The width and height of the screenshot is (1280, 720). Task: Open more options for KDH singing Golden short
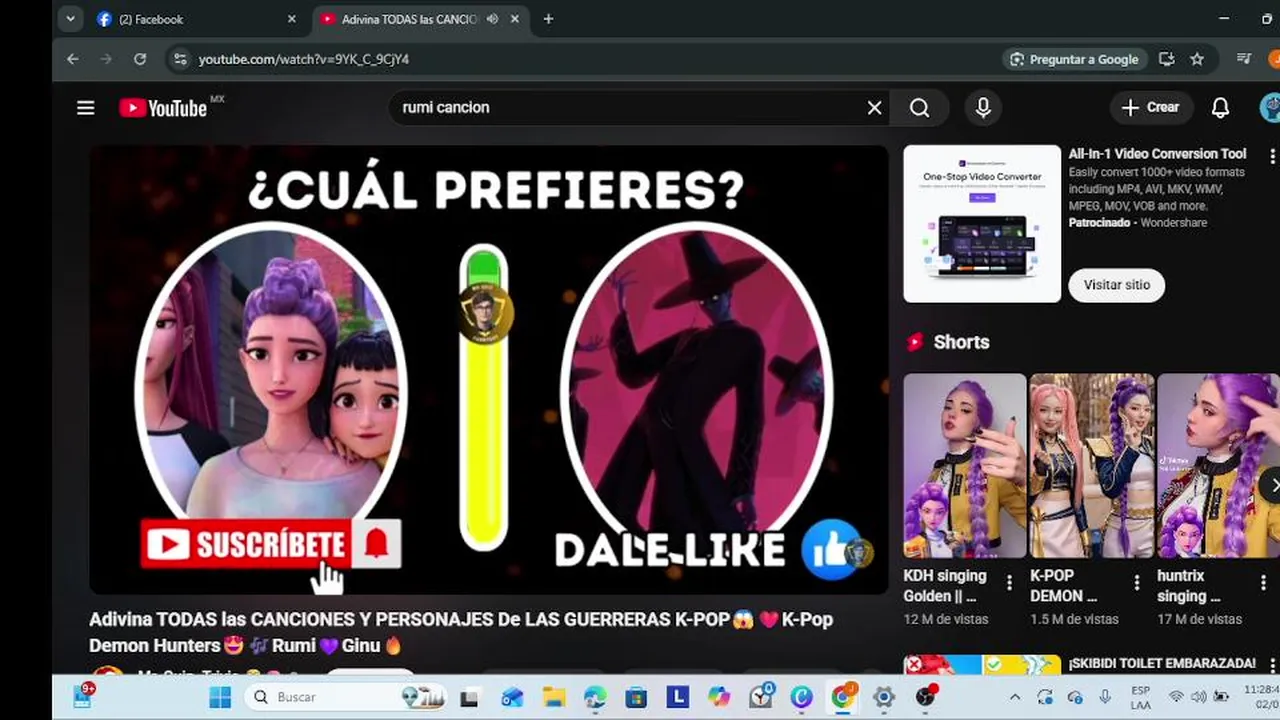click(x=1009, y=583)
